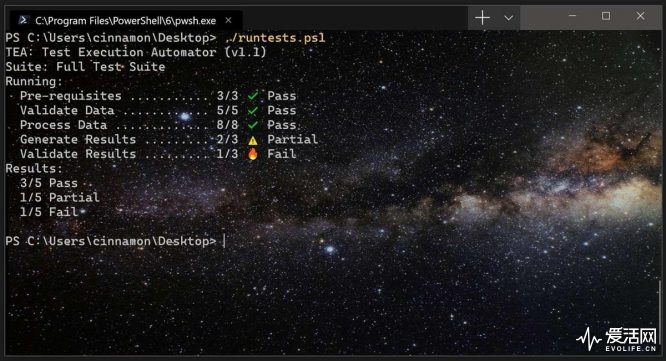Click the 8/8 count value

[227, 125]
